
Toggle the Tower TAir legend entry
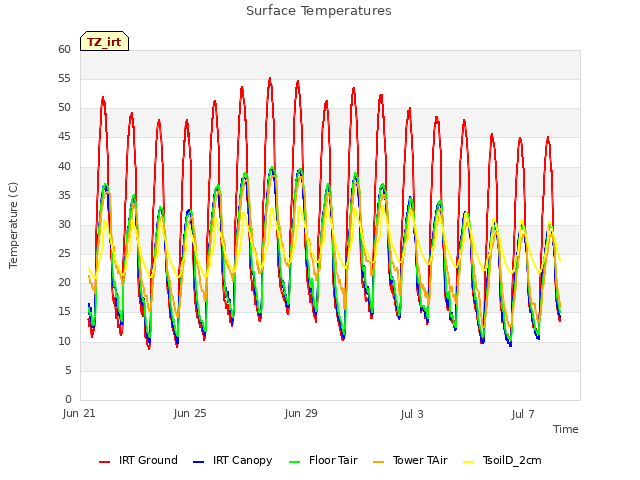pyautogui.click(x=410, y=460)
